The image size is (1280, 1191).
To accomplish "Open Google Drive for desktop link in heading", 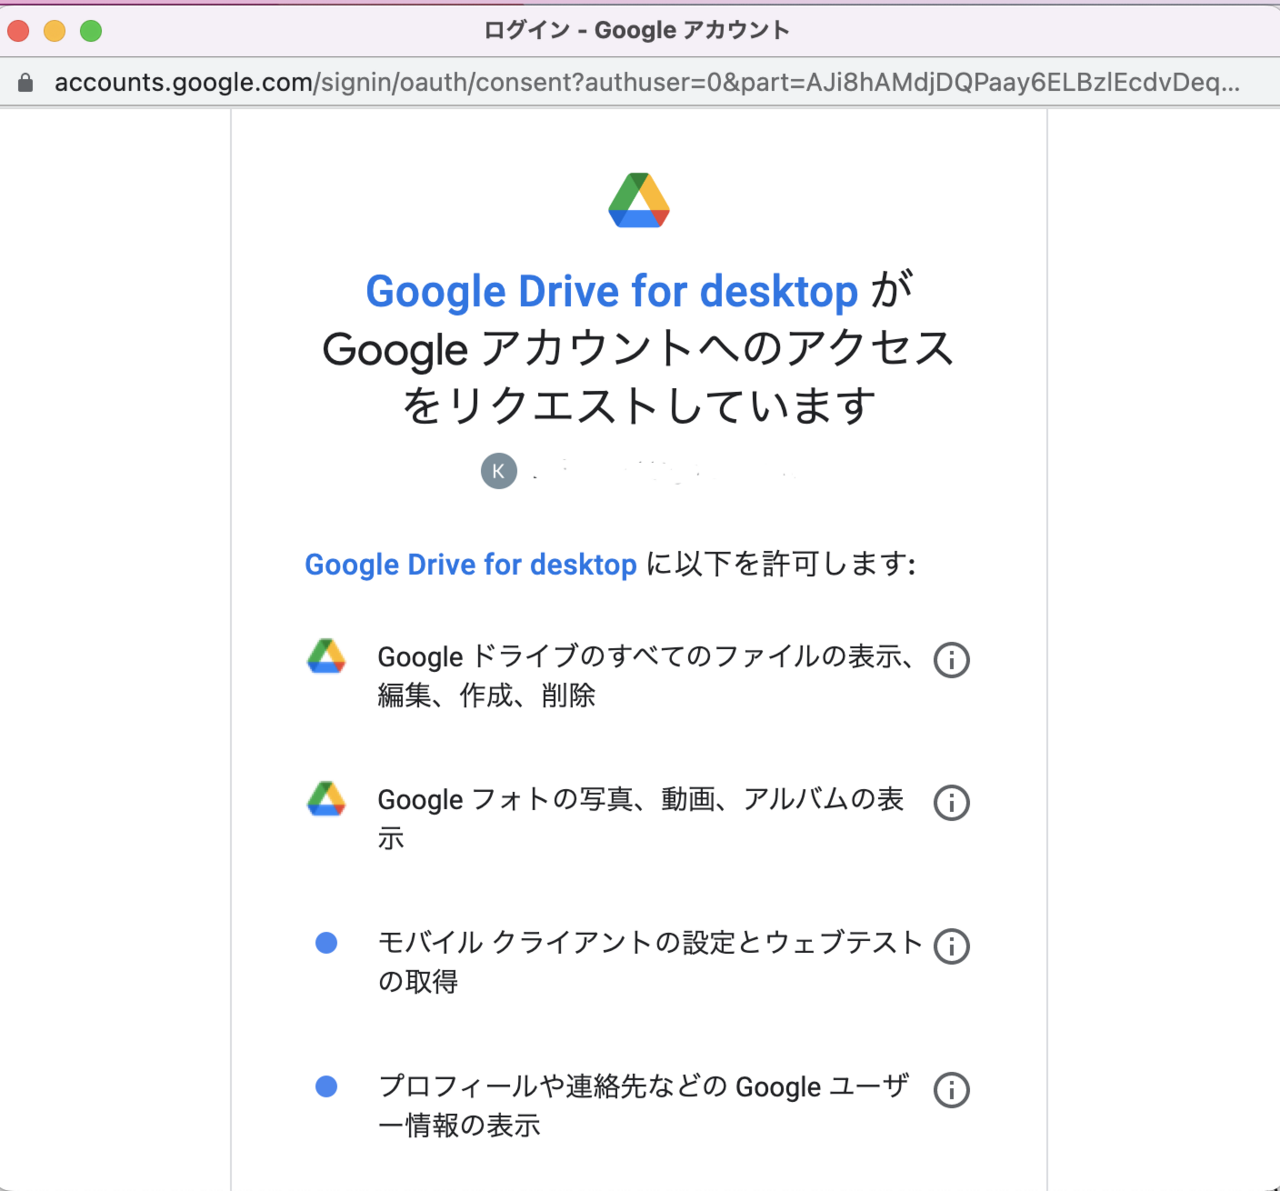I will pos(612,291).
